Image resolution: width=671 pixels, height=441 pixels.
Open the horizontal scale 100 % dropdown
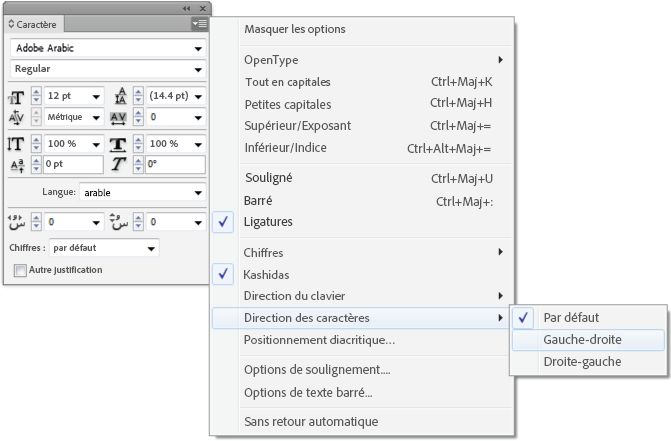pyautogui.click(x=198, y=145)
